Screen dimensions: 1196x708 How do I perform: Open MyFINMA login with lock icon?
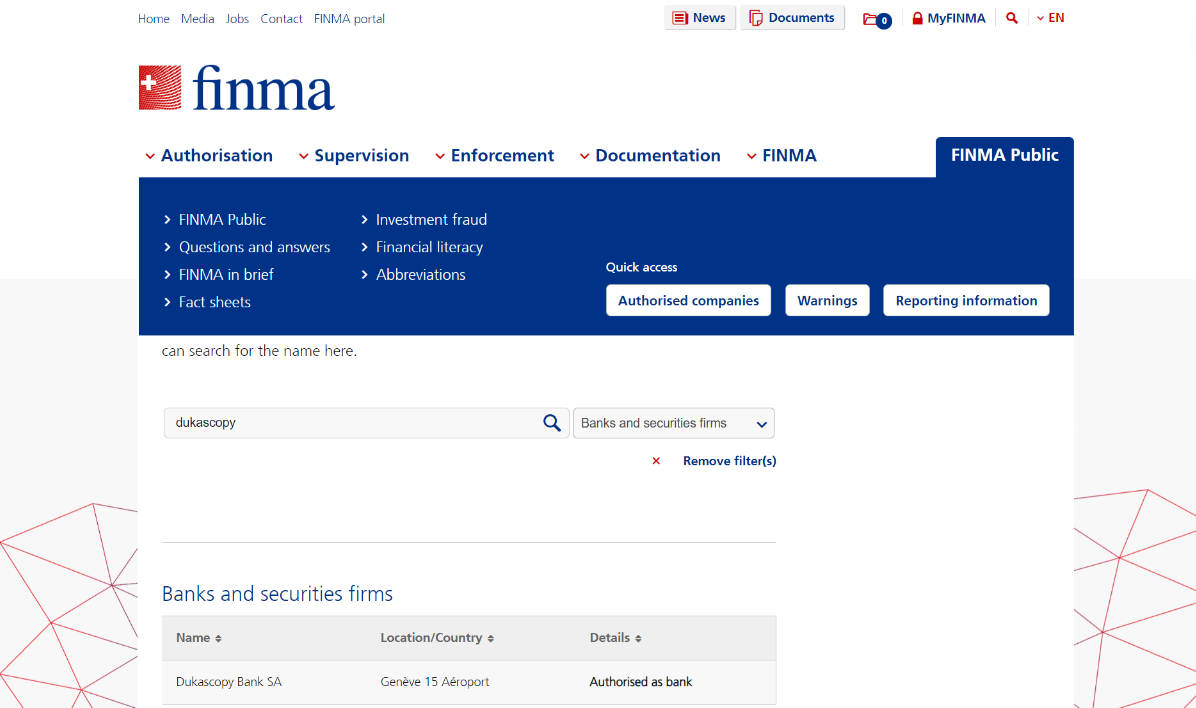click(948, 18)
